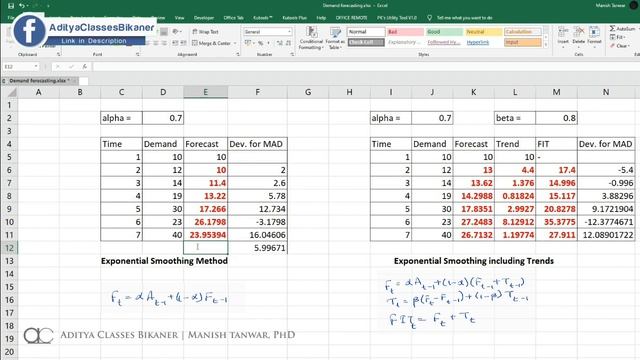Click the Merge & Center button
This screenshot has width=640, height=360.
click(211, 43)
